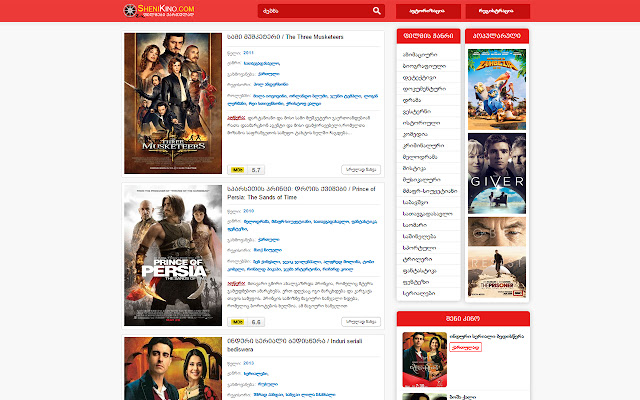Open the Zambezia popular poster
Screen dimensions: 640x400
[497, 89]
